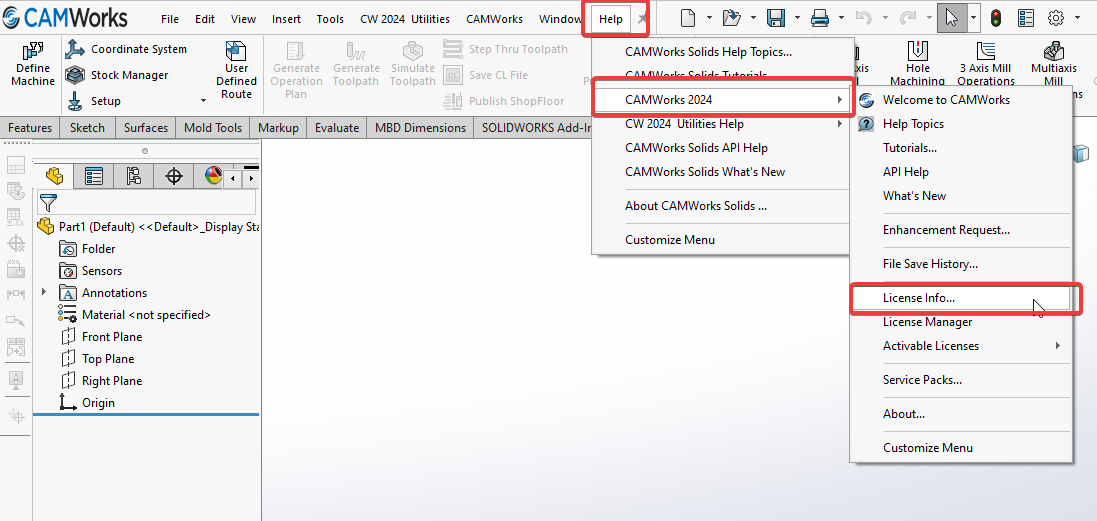Switch to the MBD Dimensions tab
The image size is (1097, 521).
[420, 127]
